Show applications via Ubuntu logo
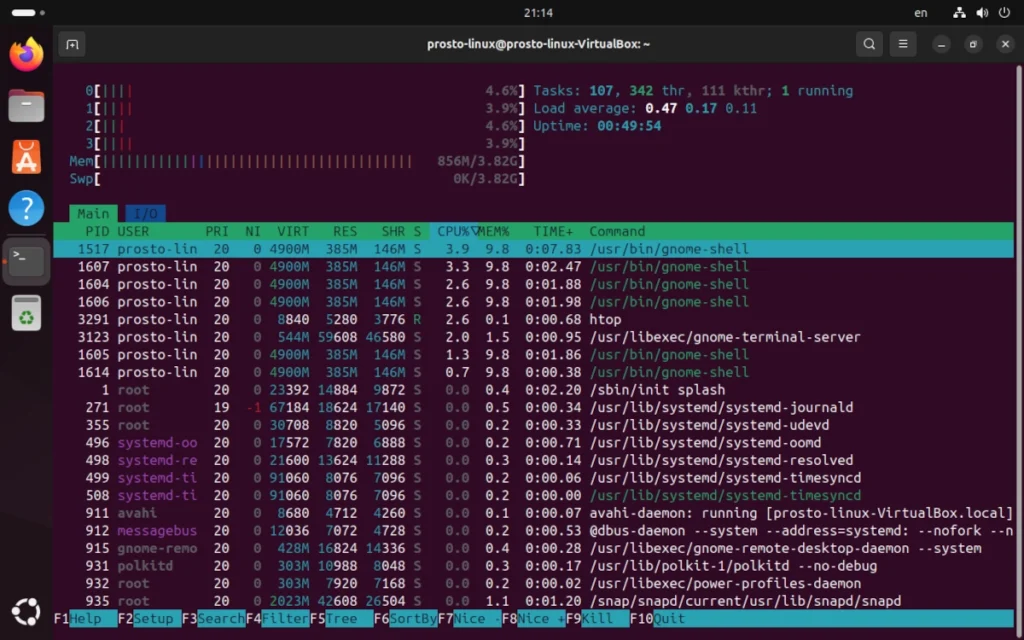Image resolution: width=1024 pixels, height=640 pixels. pyautogui.click(x=26, y=612)
